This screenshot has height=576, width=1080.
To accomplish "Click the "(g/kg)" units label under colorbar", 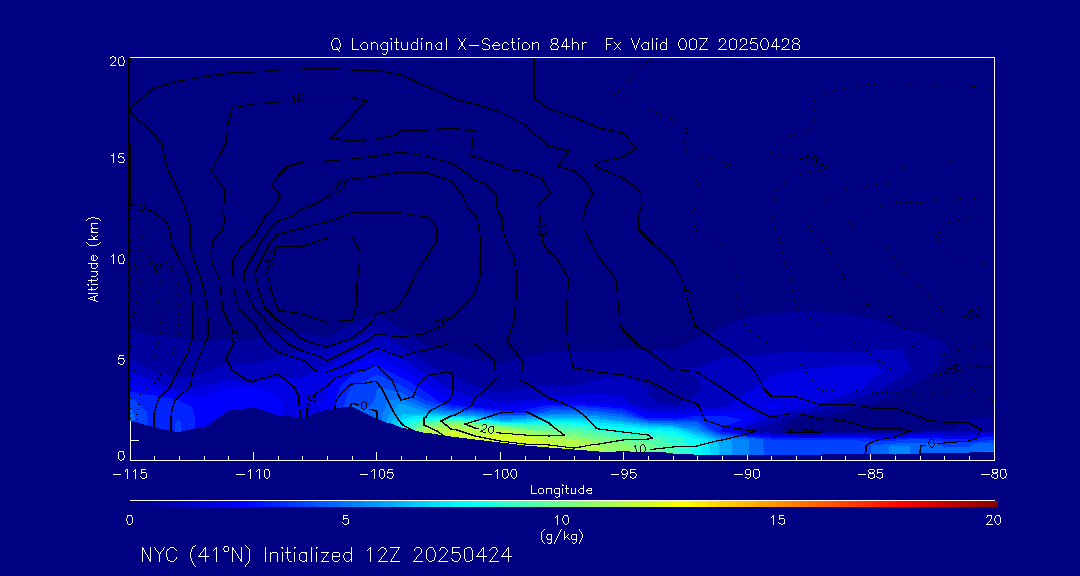I will point(563,537).
